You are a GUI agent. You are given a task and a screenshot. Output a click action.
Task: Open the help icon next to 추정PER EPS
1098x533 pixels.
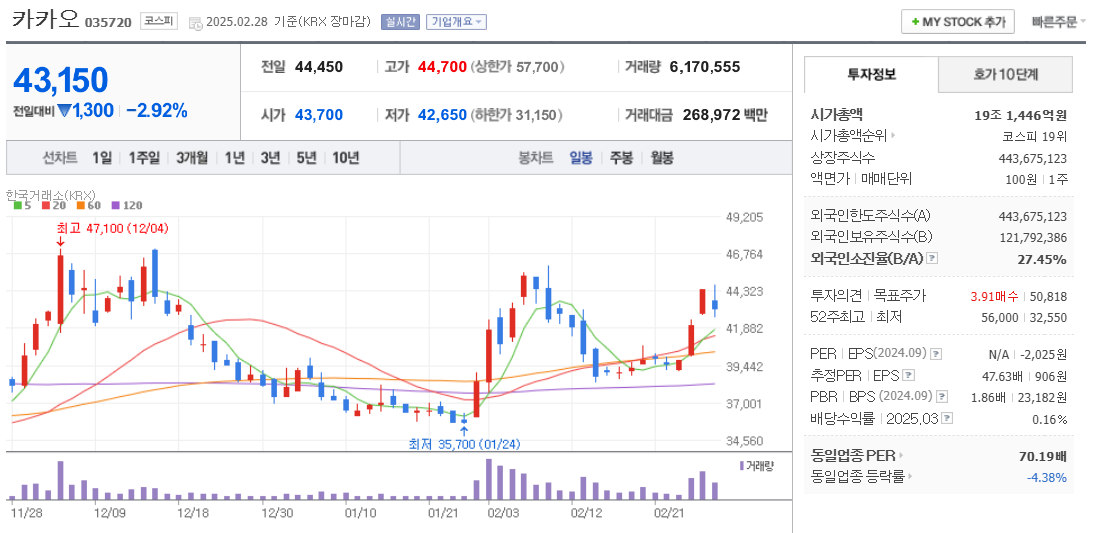pos(909,375)
